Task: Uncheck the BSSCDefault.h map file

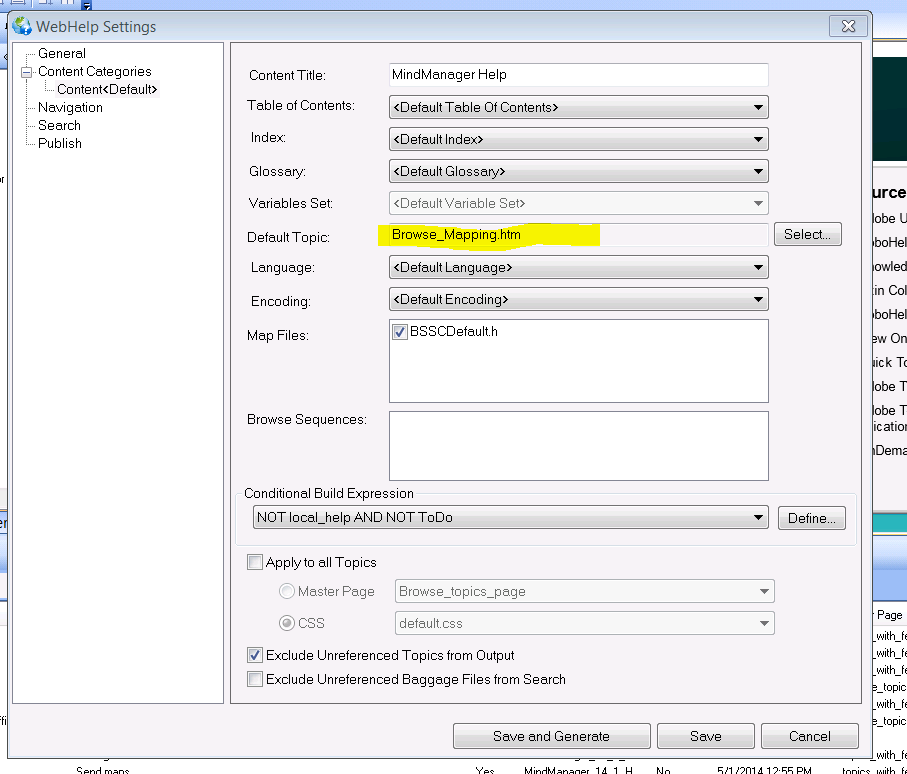Action: pyautogui.click(x=399, y=331)
